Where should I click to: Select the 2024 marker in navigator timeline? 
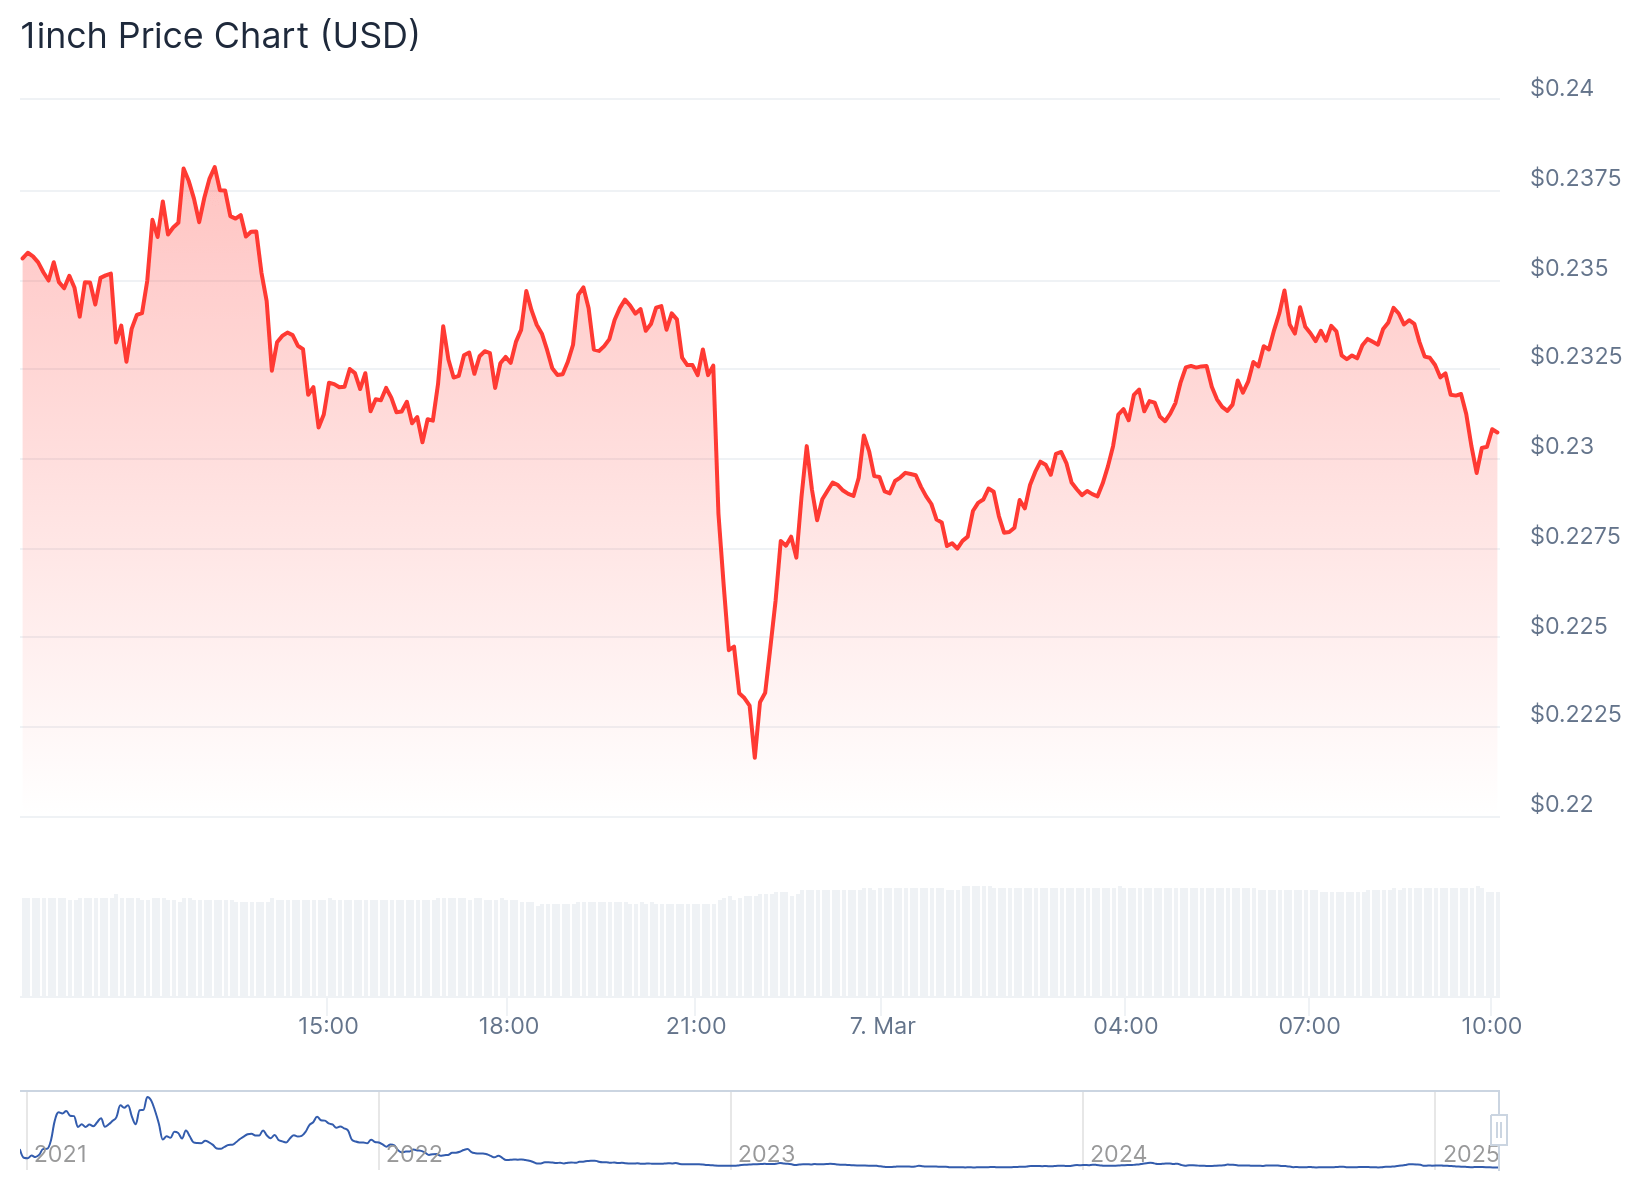click(1118, 1154)
